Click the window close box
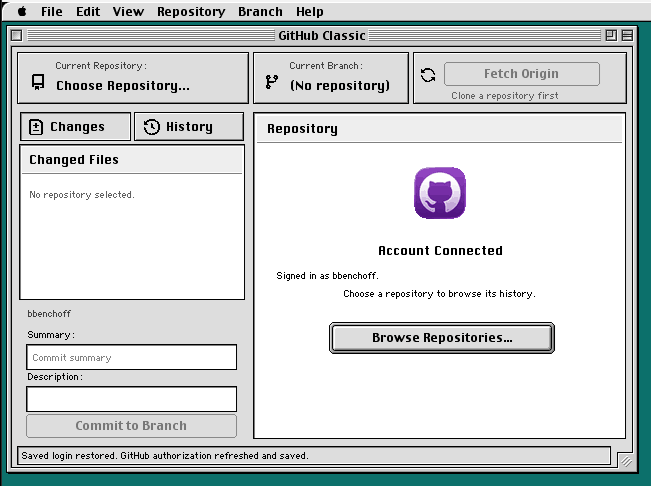Screen dimensions: 651x486 pyautogui.click(x=17, y=36)
